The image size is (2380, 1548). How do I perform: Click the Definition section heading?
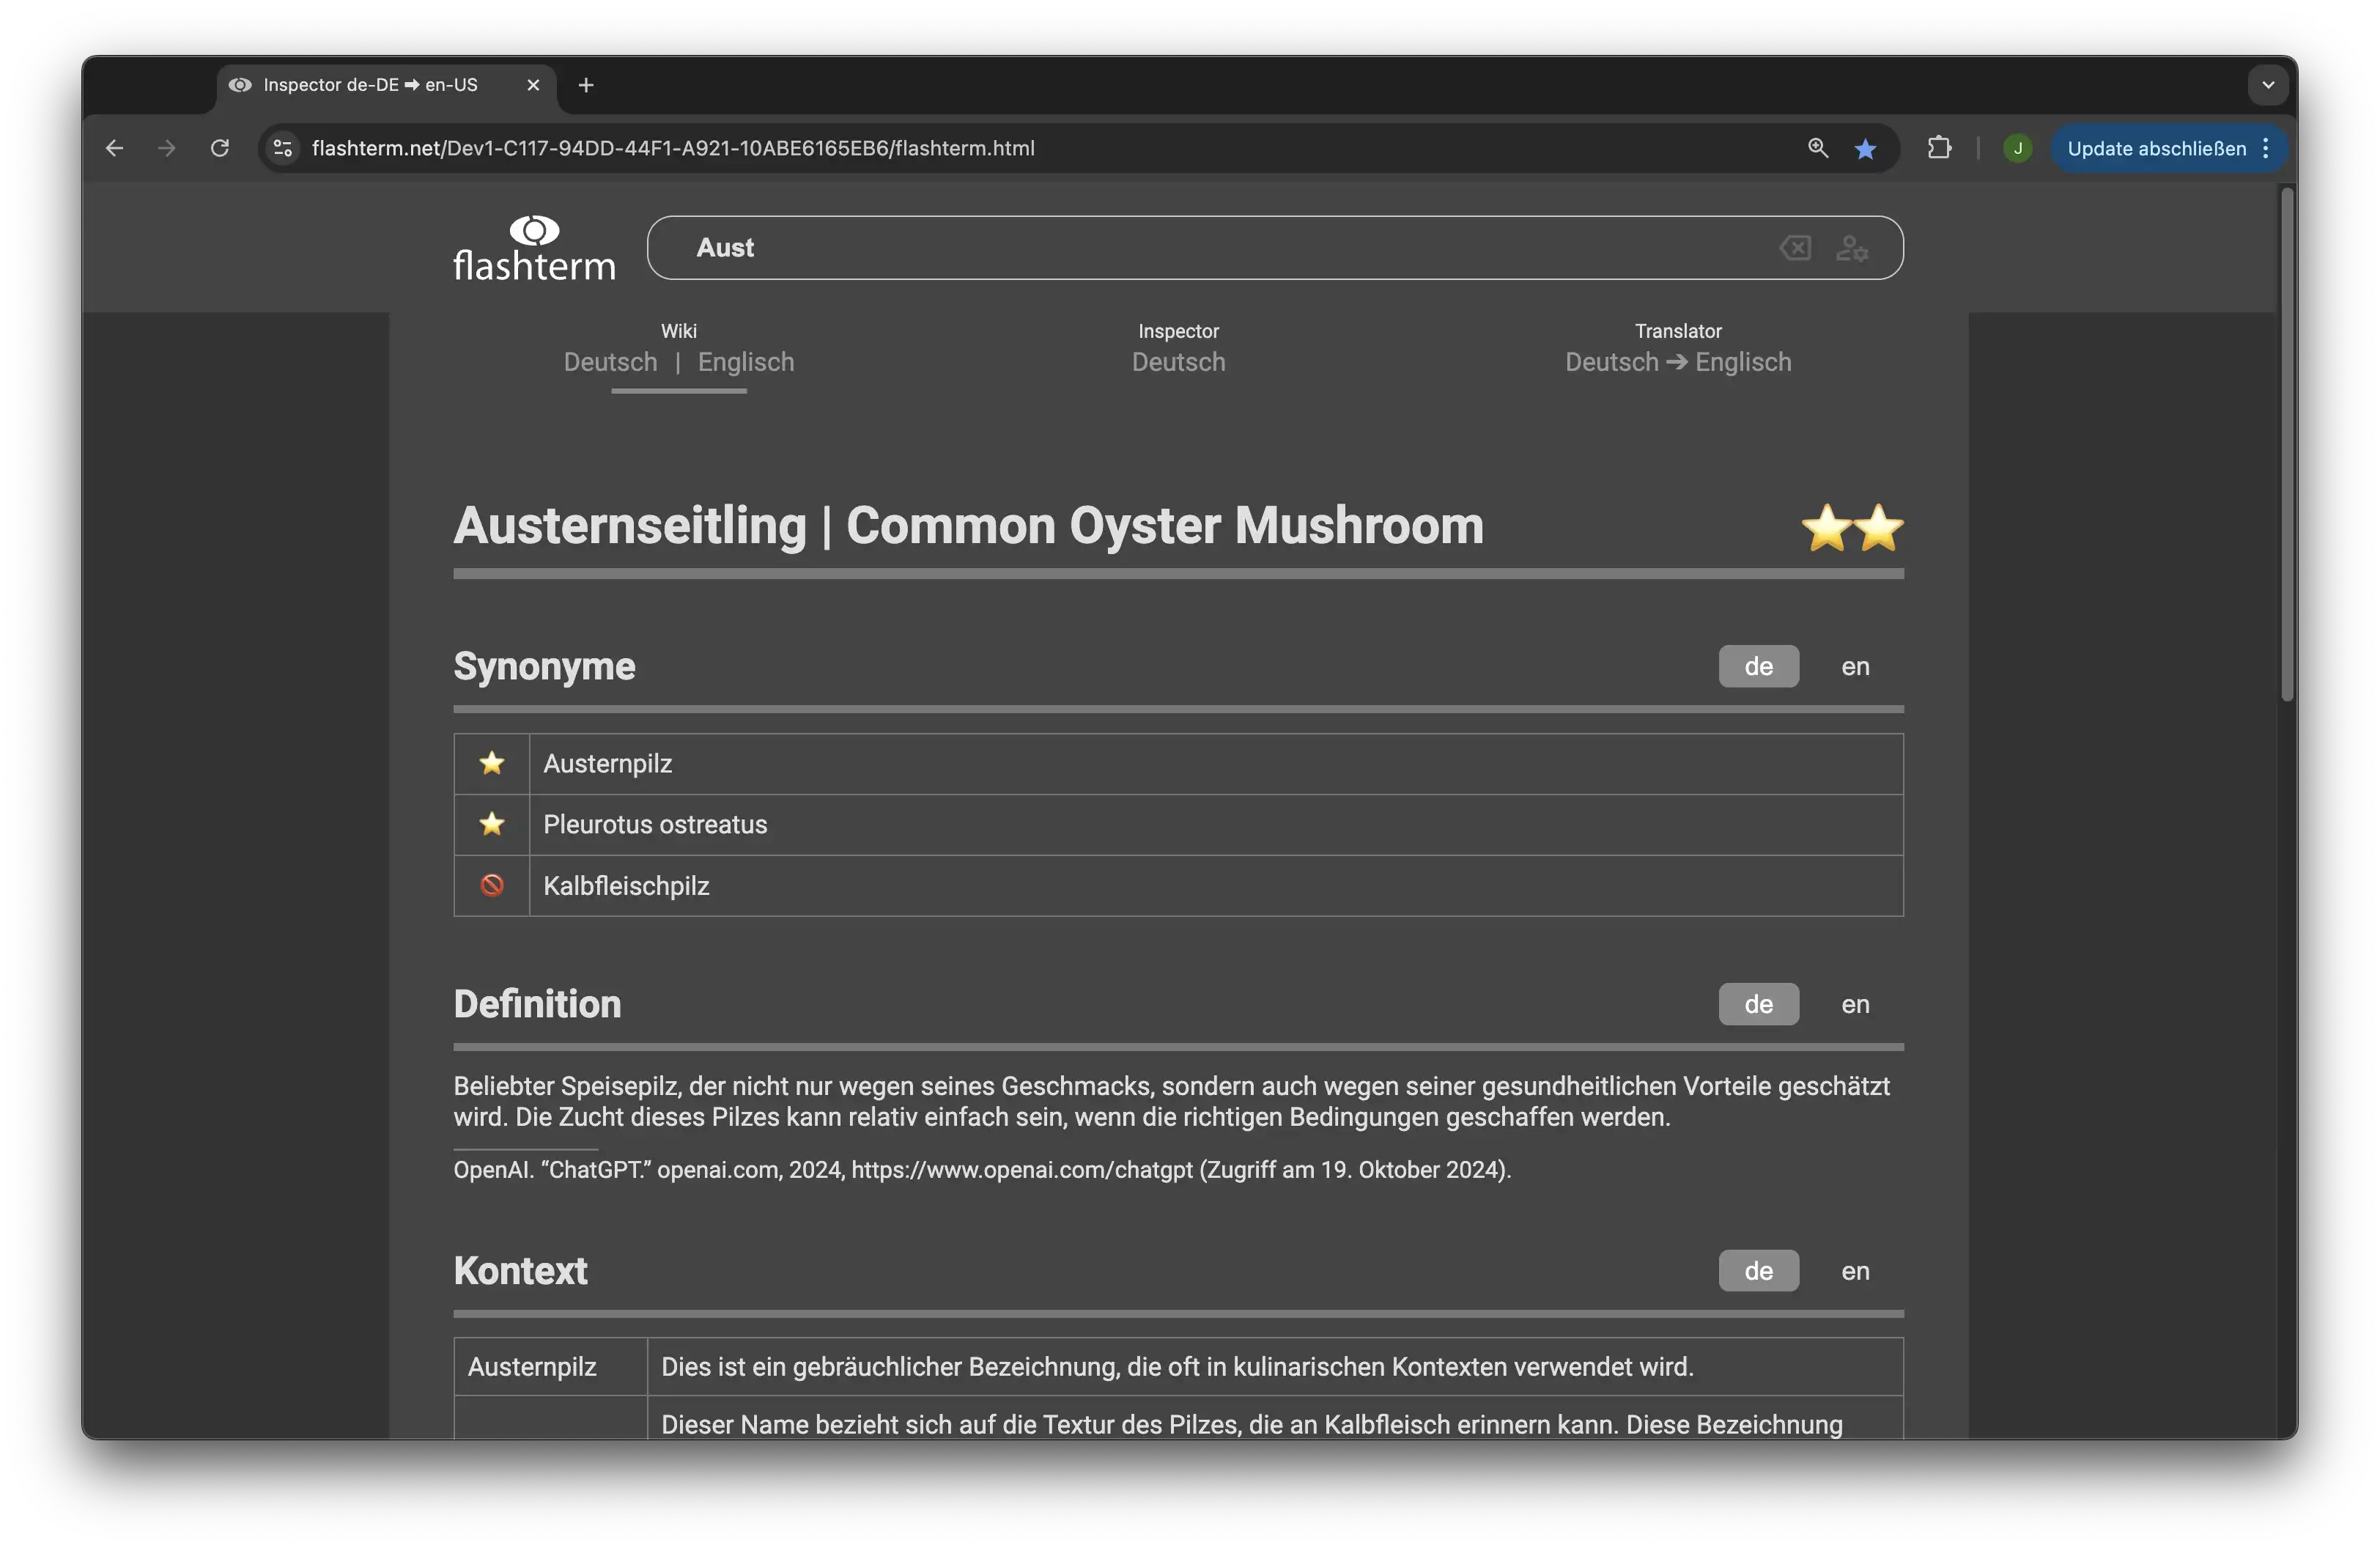pos(537,1005)
